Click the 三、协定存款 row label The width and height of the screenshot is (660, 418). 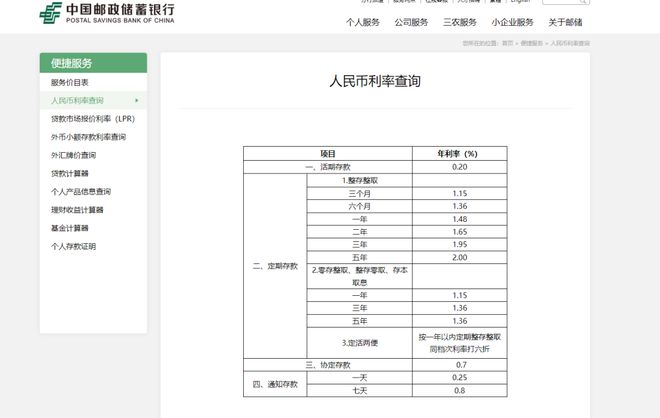click(x=328, y=365)
